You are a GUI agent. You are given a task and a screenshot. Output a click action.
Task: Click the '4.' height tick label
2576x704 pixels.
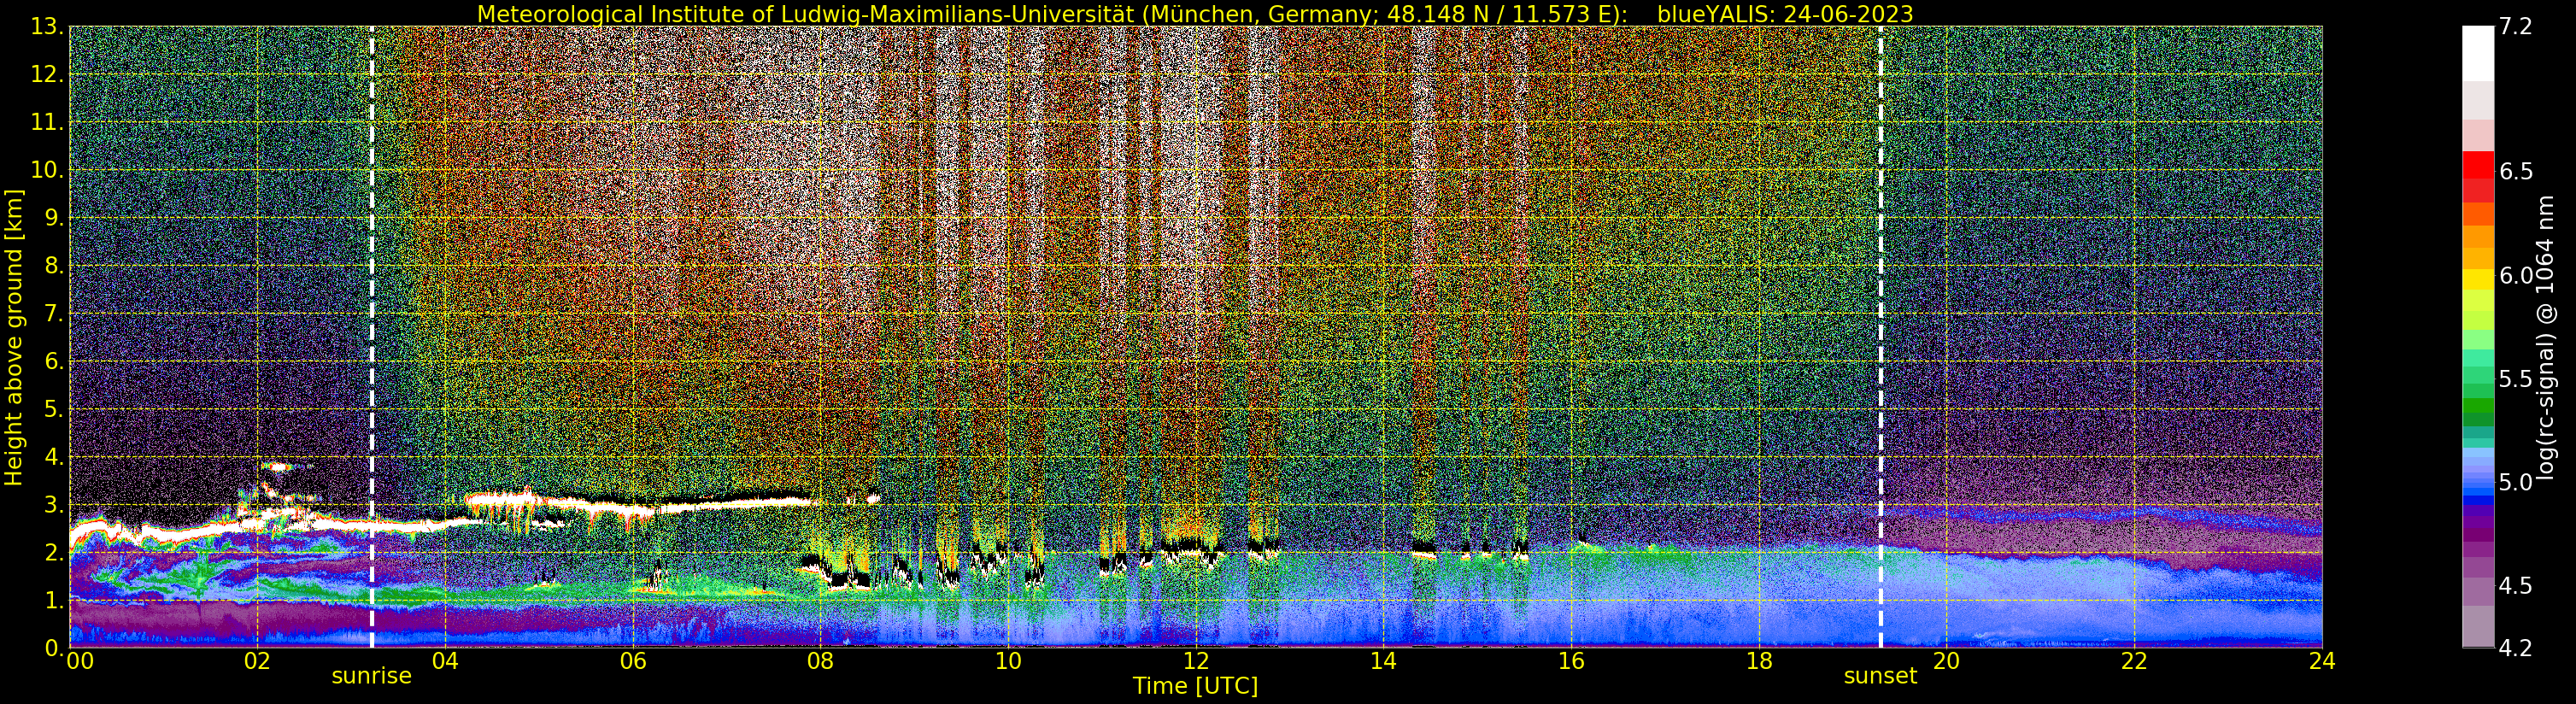click(x=55, y=457)
